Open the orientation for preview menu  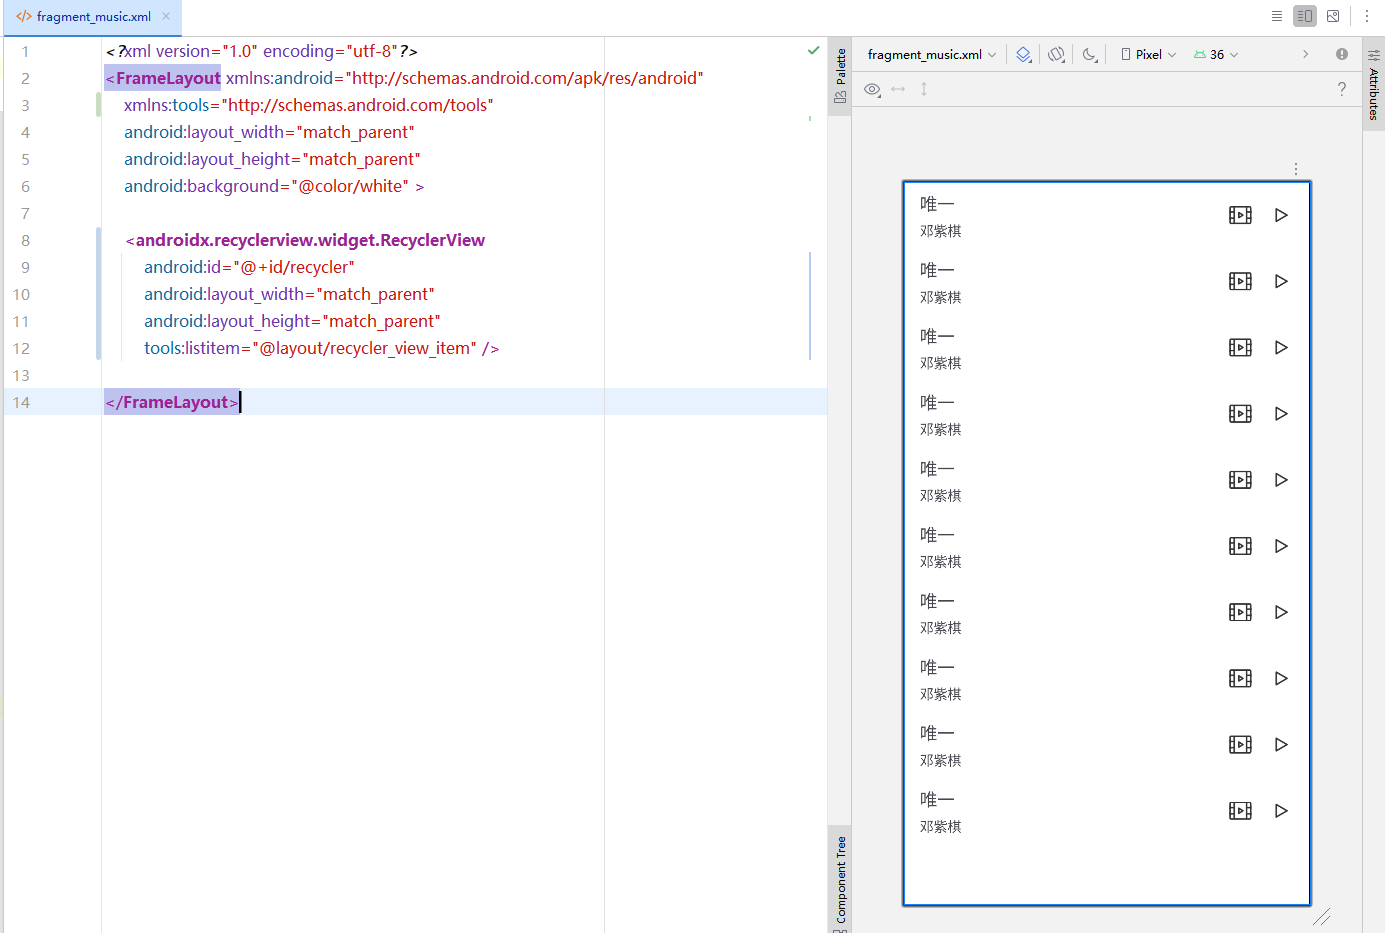pyautogui.click(x=1057, y=55)
